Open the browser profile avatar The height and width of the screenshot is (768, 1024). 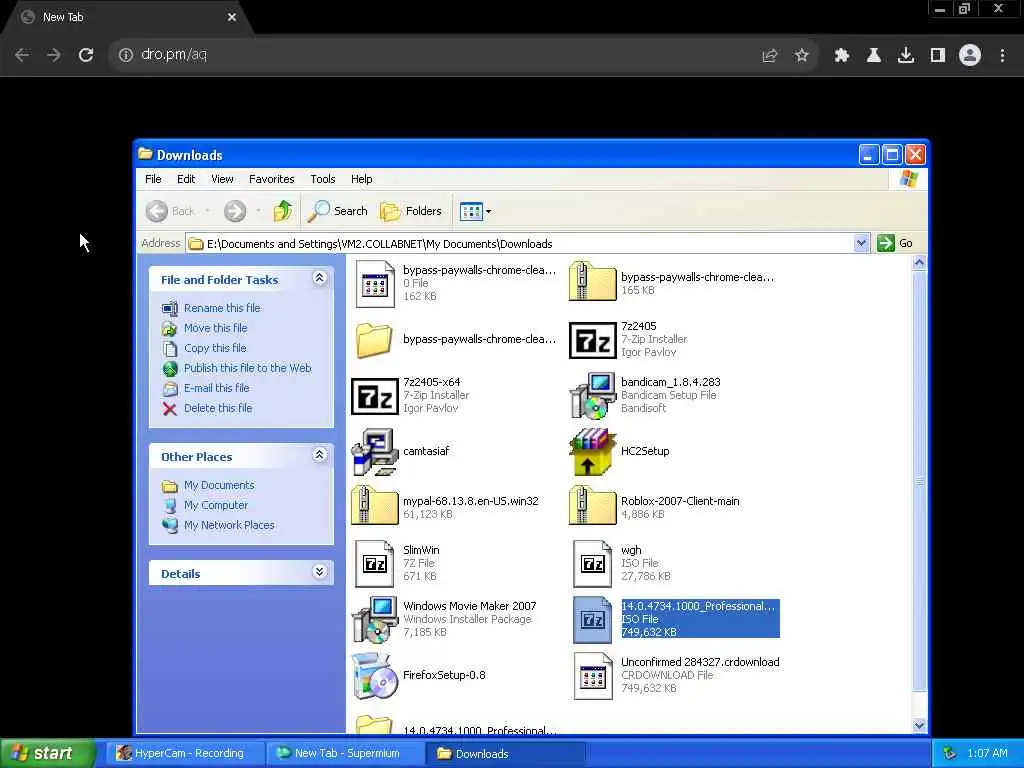pyautogui.click(x=970, y=56)
